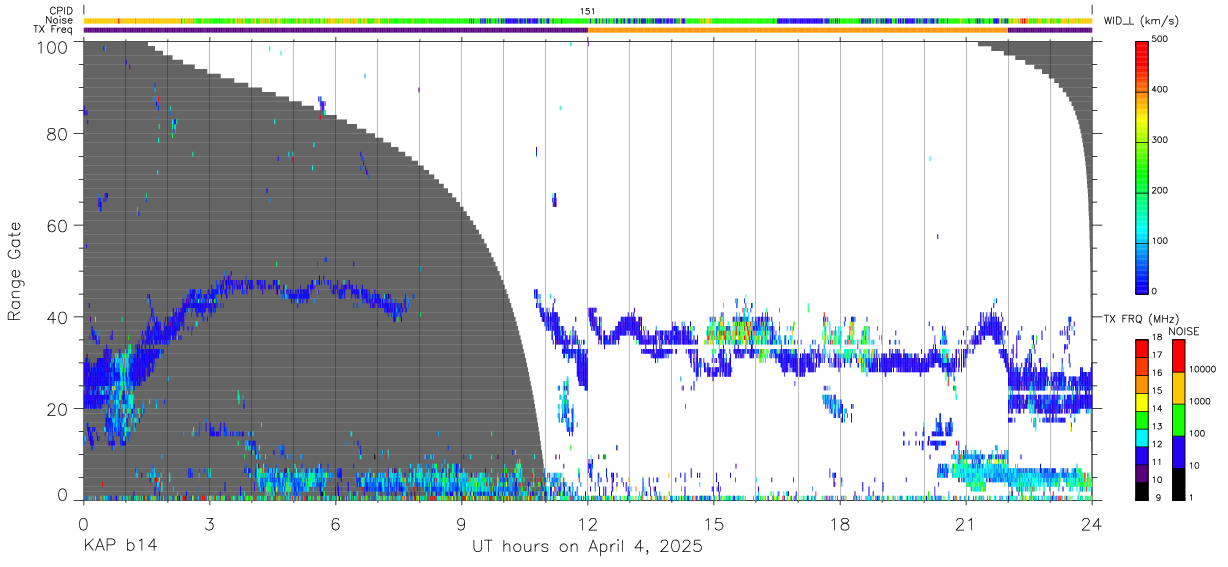The width and height of the screenshot is (1228, 567).
Task: Click the UT hour 21 tick label
Action: [x=966, y=524]
